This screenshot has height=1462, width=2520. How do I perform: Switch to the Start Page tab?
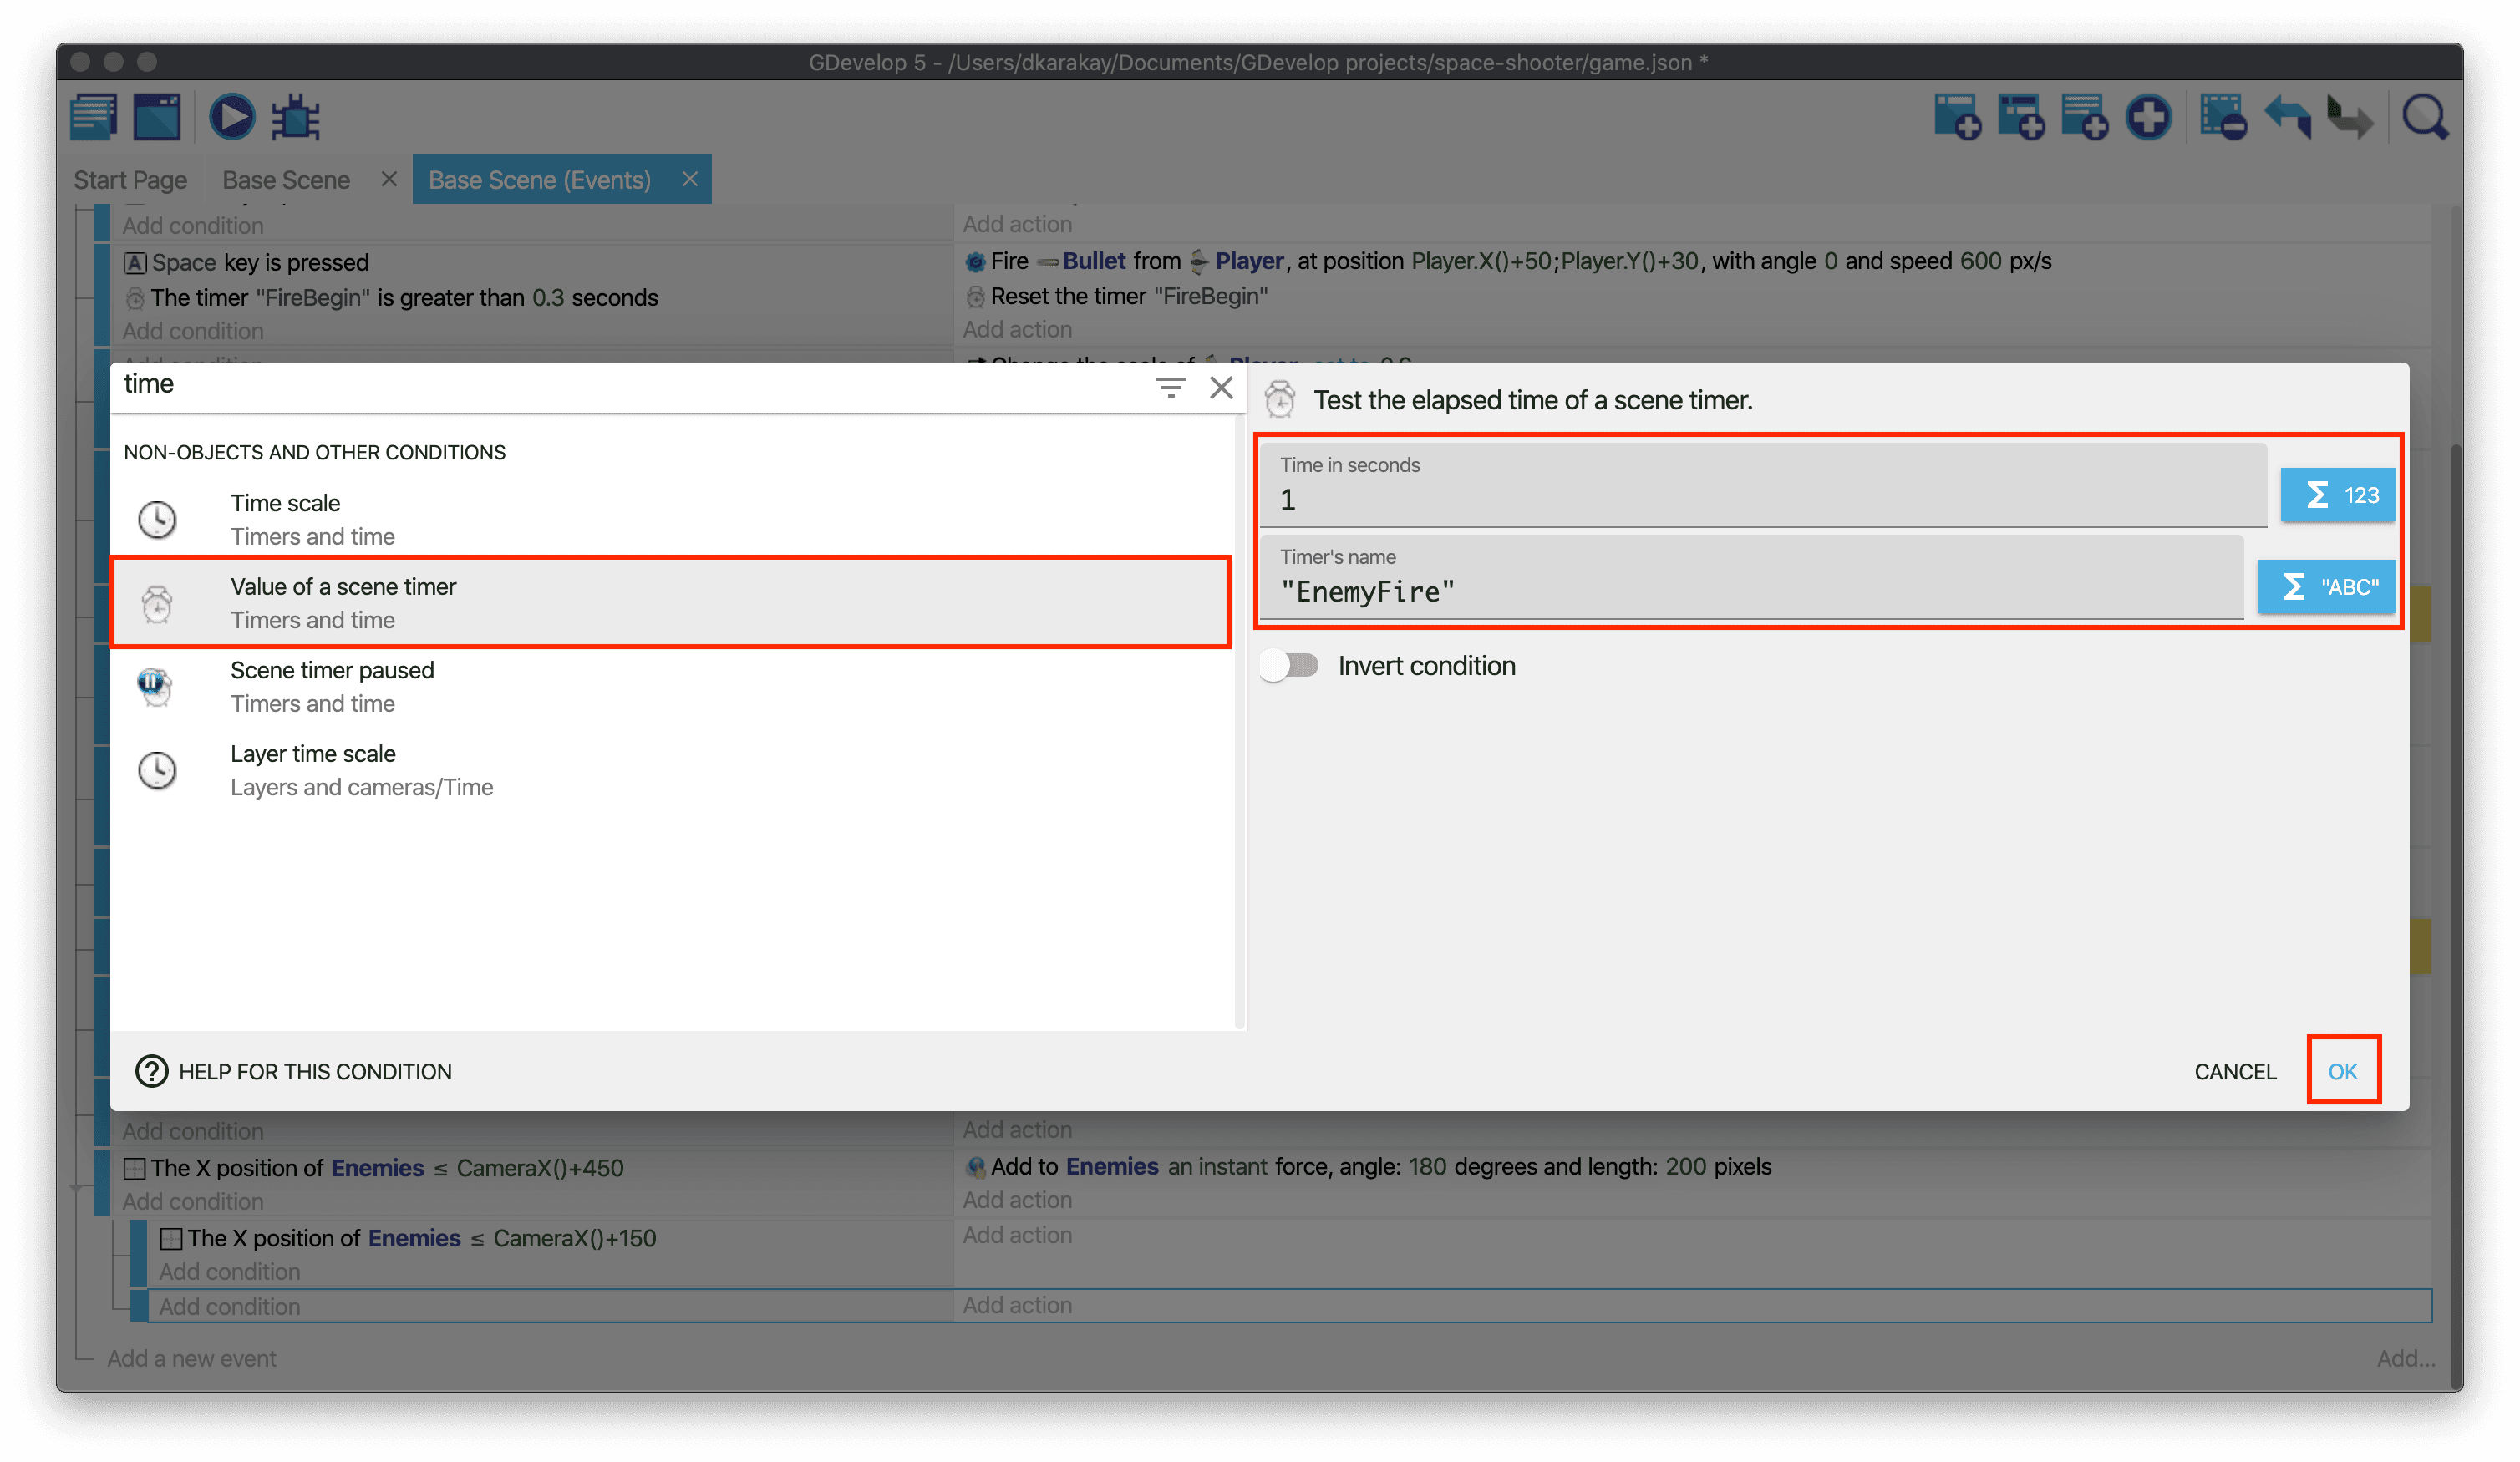click(x=130, y=180)
